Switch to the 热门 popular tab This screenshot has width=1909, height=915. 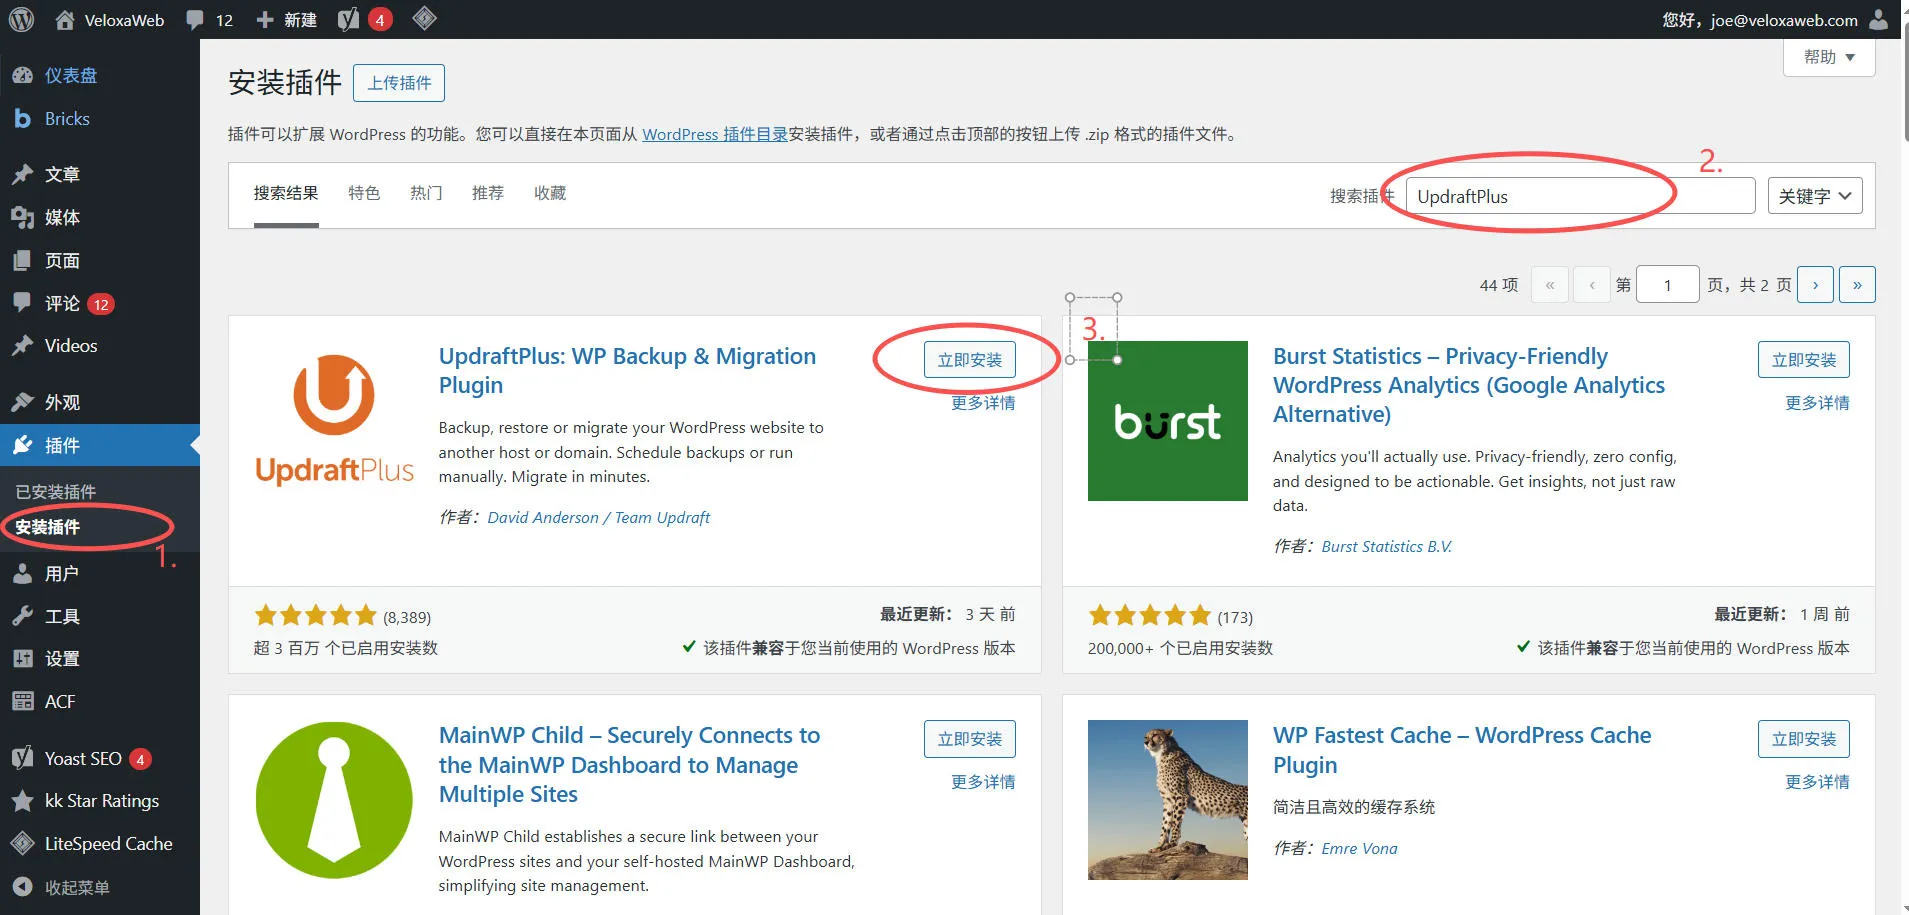(x=426, y=193)
